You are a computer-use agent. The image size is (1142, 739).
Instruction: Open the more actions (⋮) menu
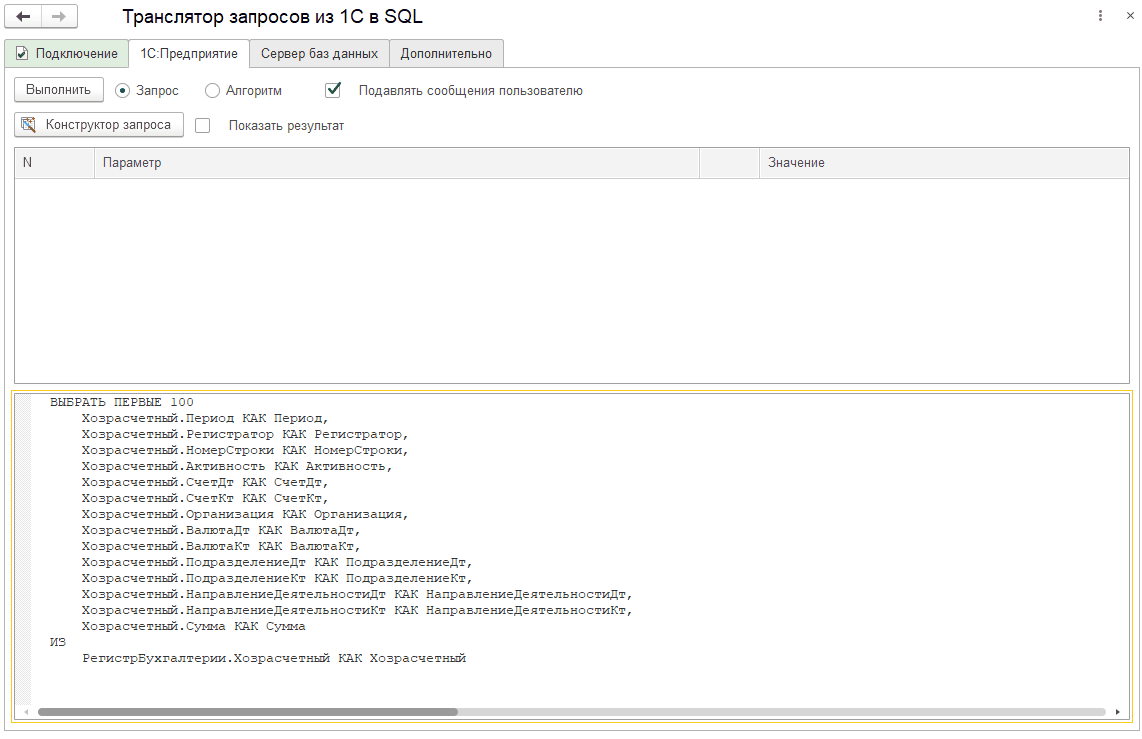(1100, 16)
